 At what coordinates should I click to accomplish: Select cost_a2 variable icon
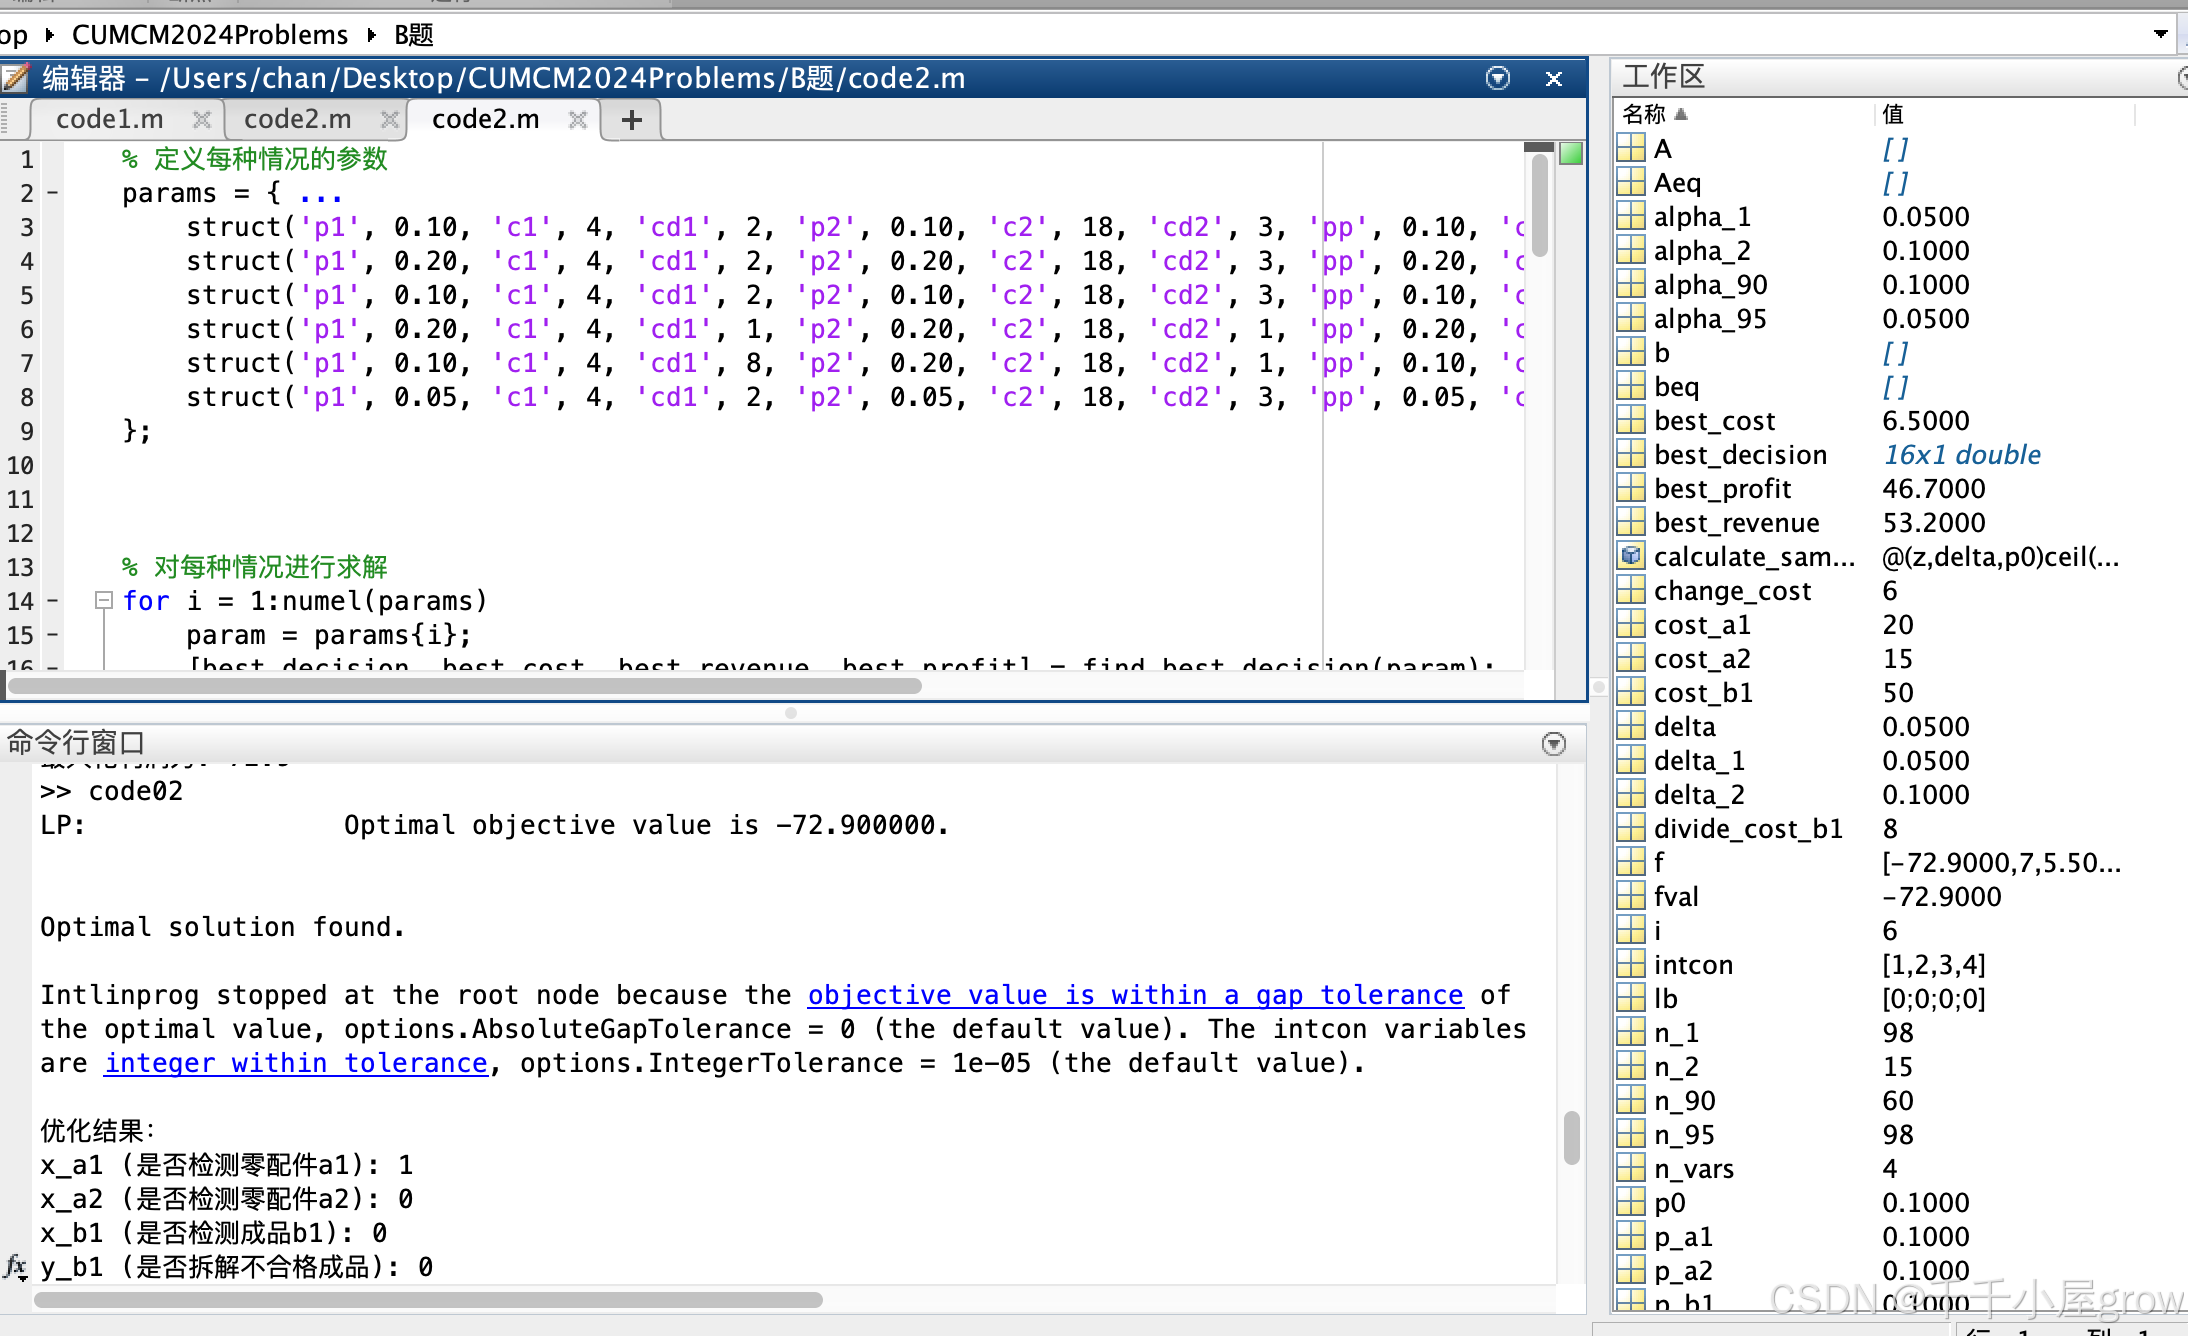click(1631, 658)
